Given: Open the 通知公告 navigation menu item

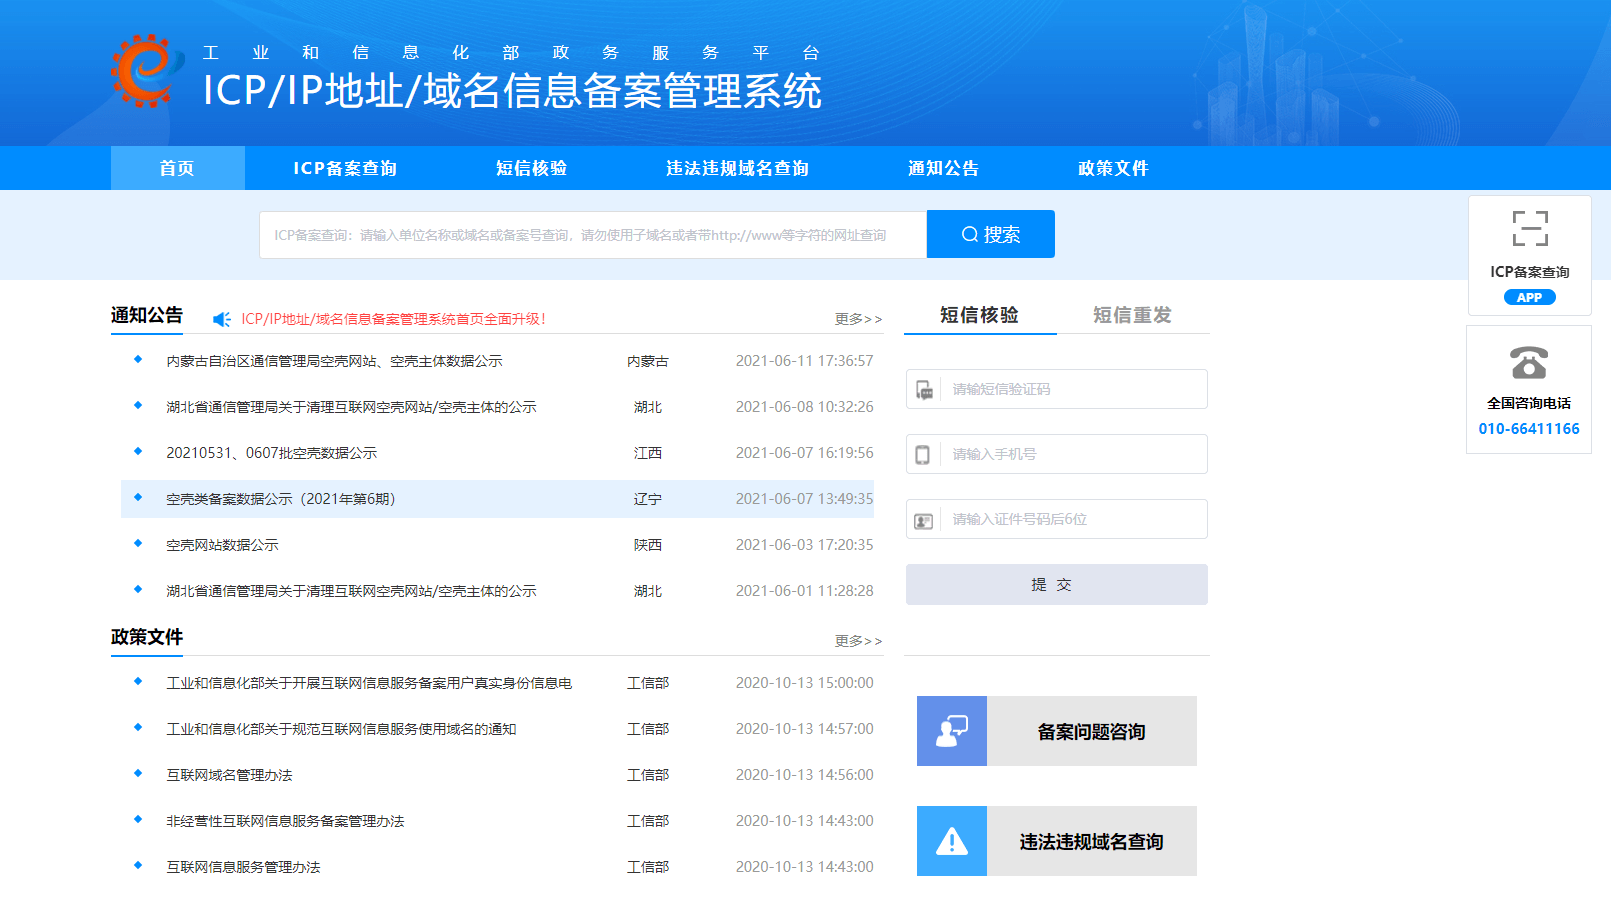Looking at the screenshot, I should pyautogui.click(x=944, y=168).
